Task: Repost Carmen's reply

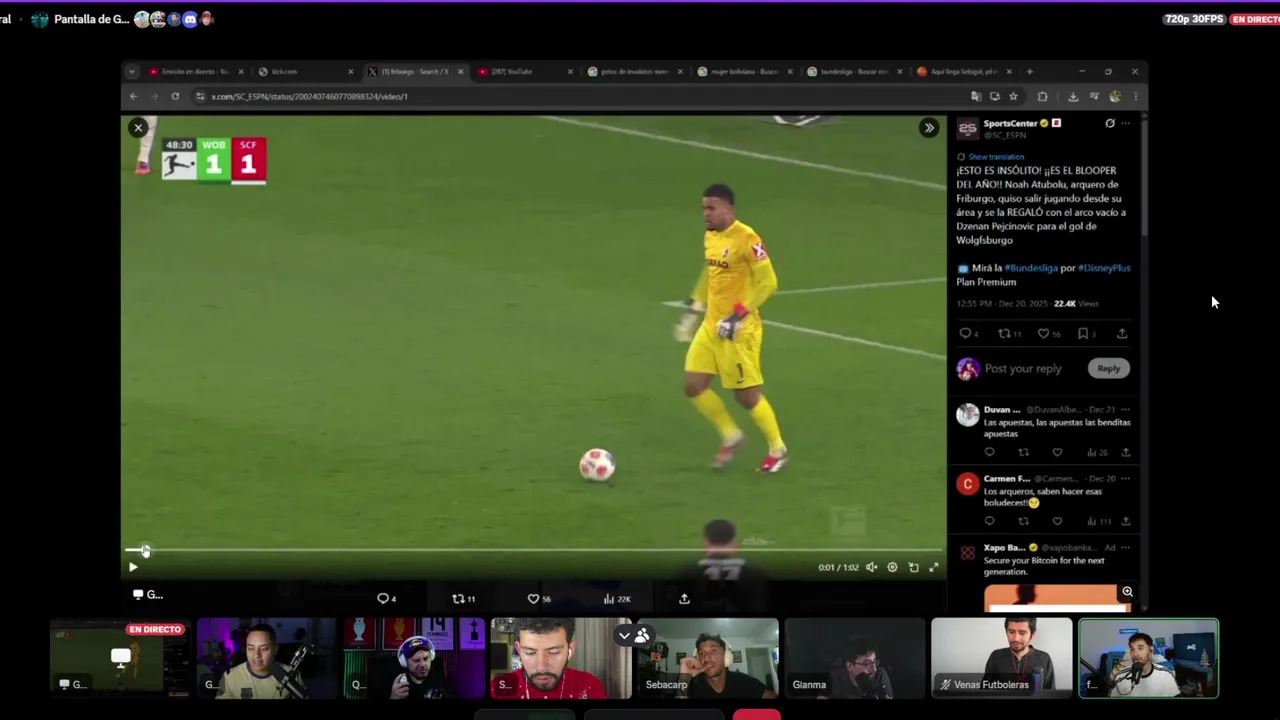Action: [1023, 521]
